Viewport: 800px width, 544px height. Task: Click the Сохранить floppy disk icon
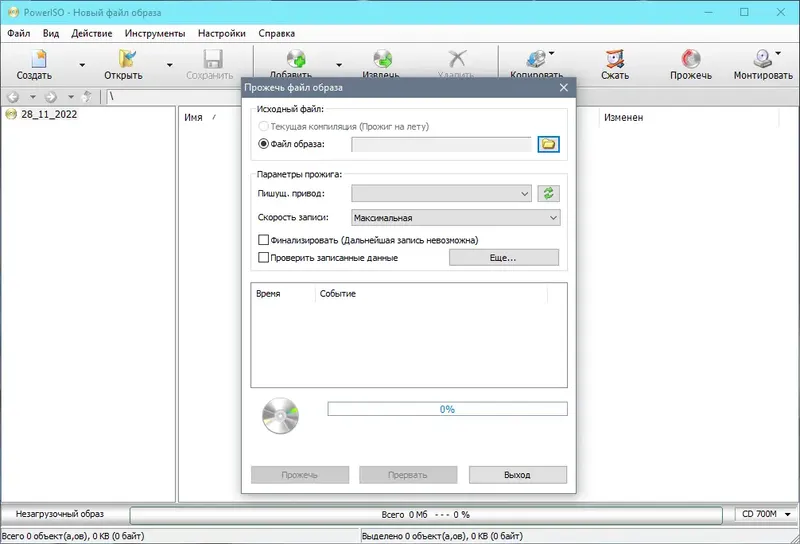(x=213, y=59)
